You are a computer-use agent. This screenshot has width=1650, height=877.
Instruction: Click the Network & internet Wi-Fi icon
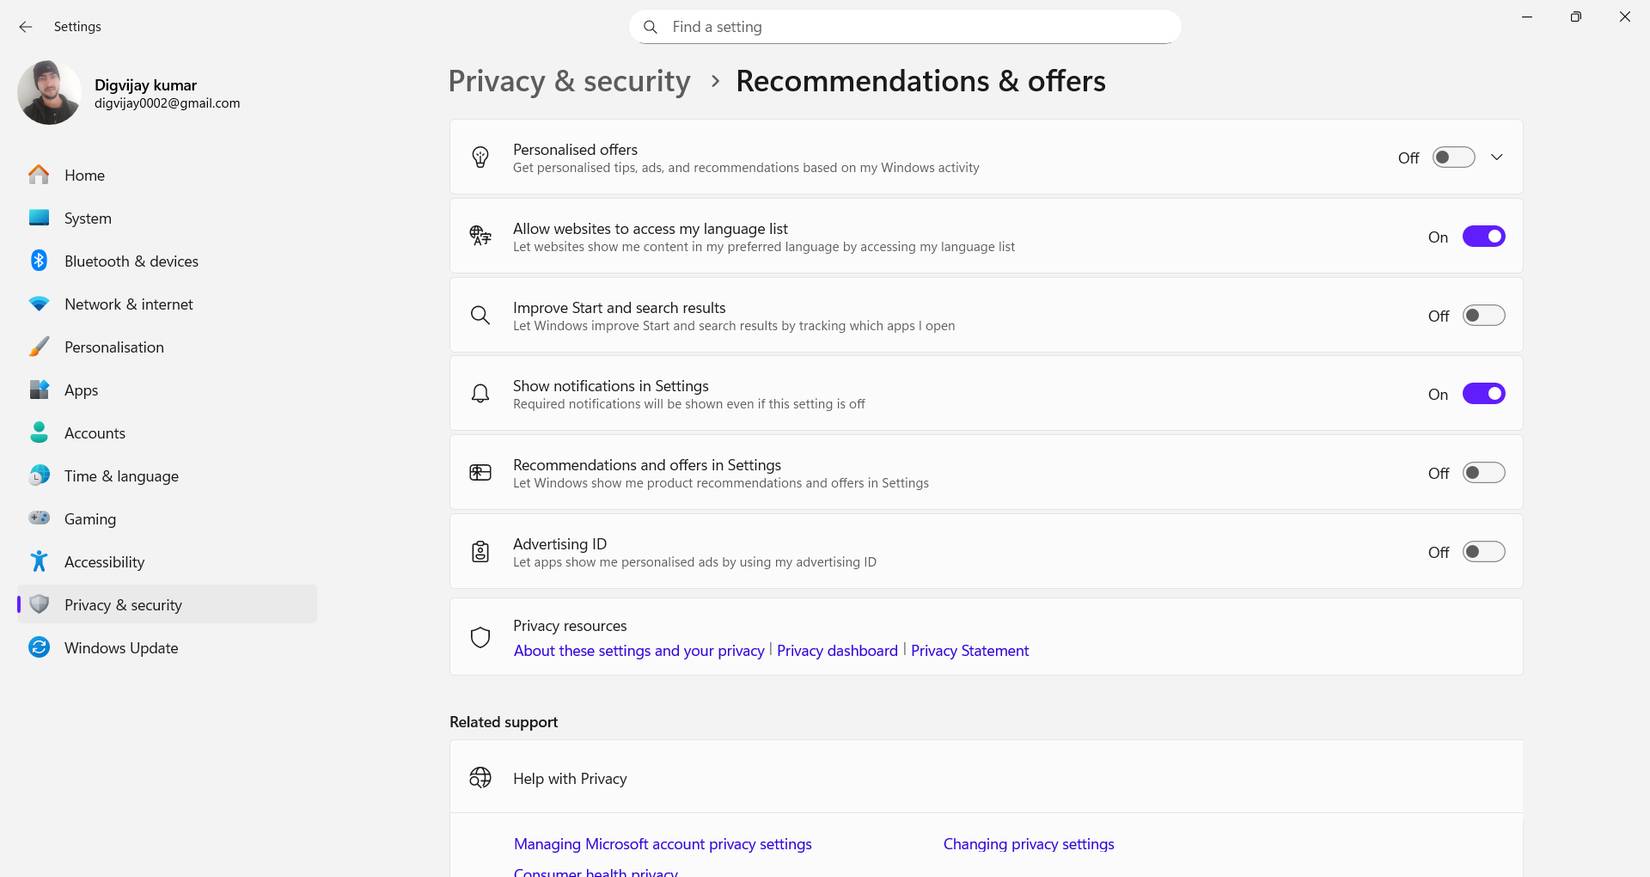39,304
